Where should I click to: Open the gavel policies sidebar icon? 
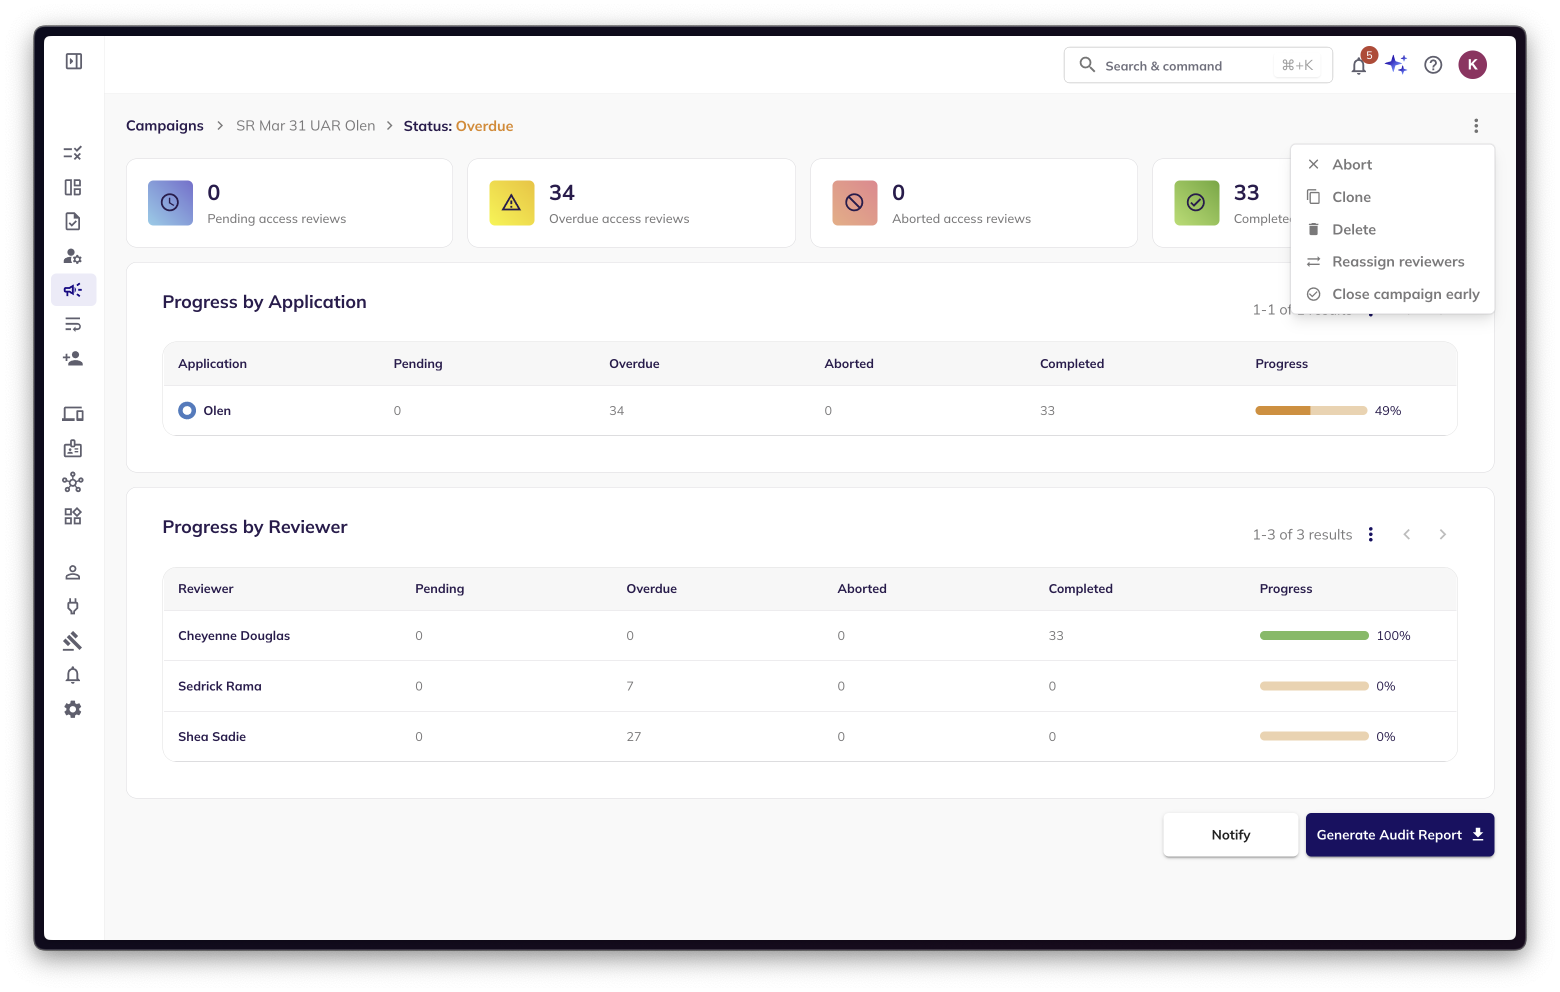tap(73, 641)
